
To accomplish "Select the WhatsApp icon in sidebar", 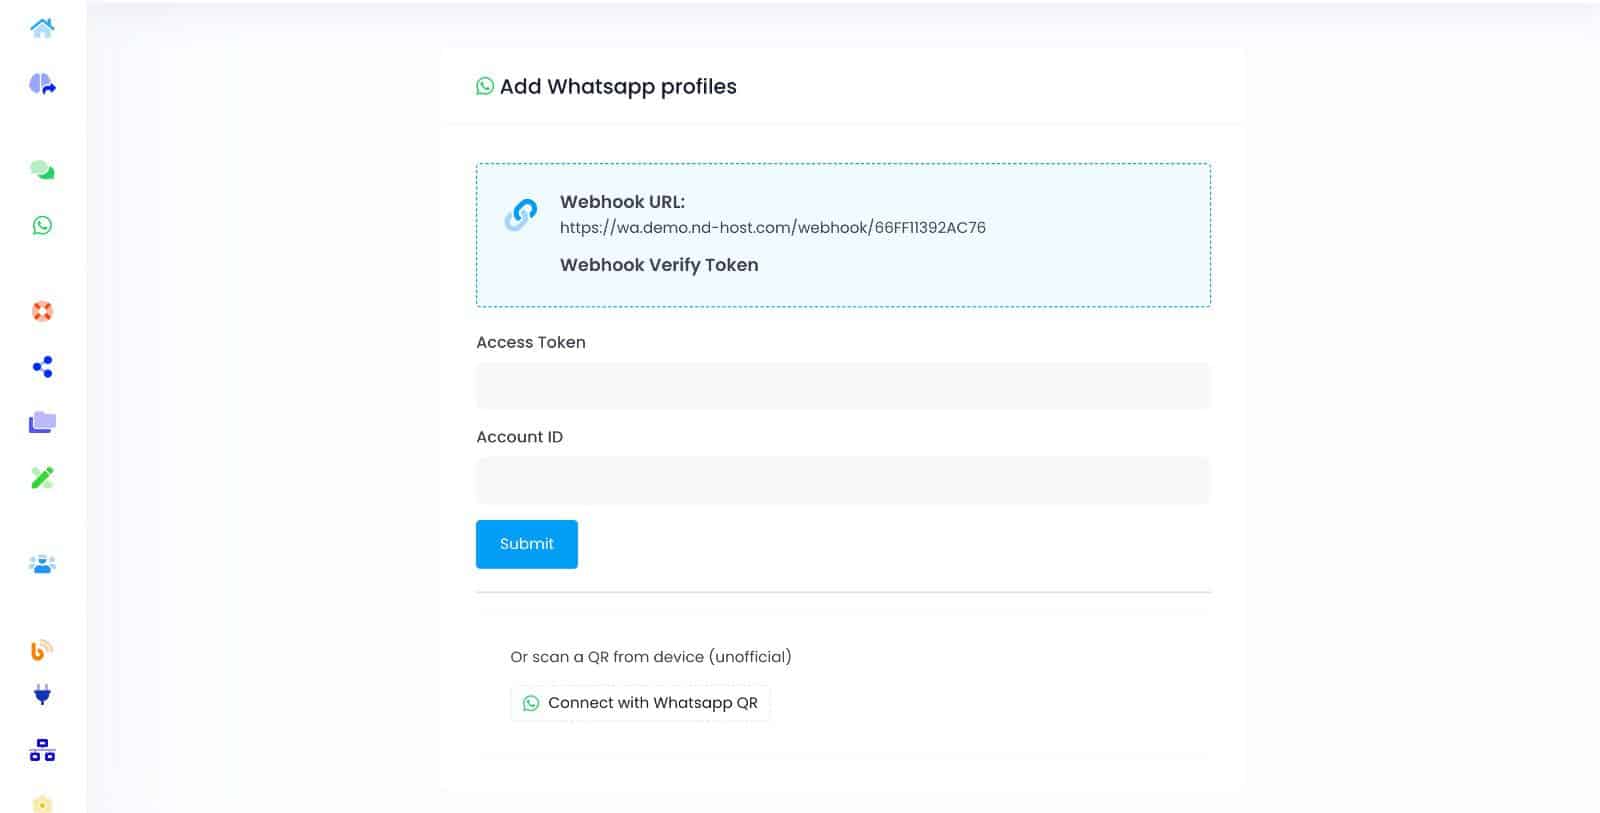I will point(42,226).
